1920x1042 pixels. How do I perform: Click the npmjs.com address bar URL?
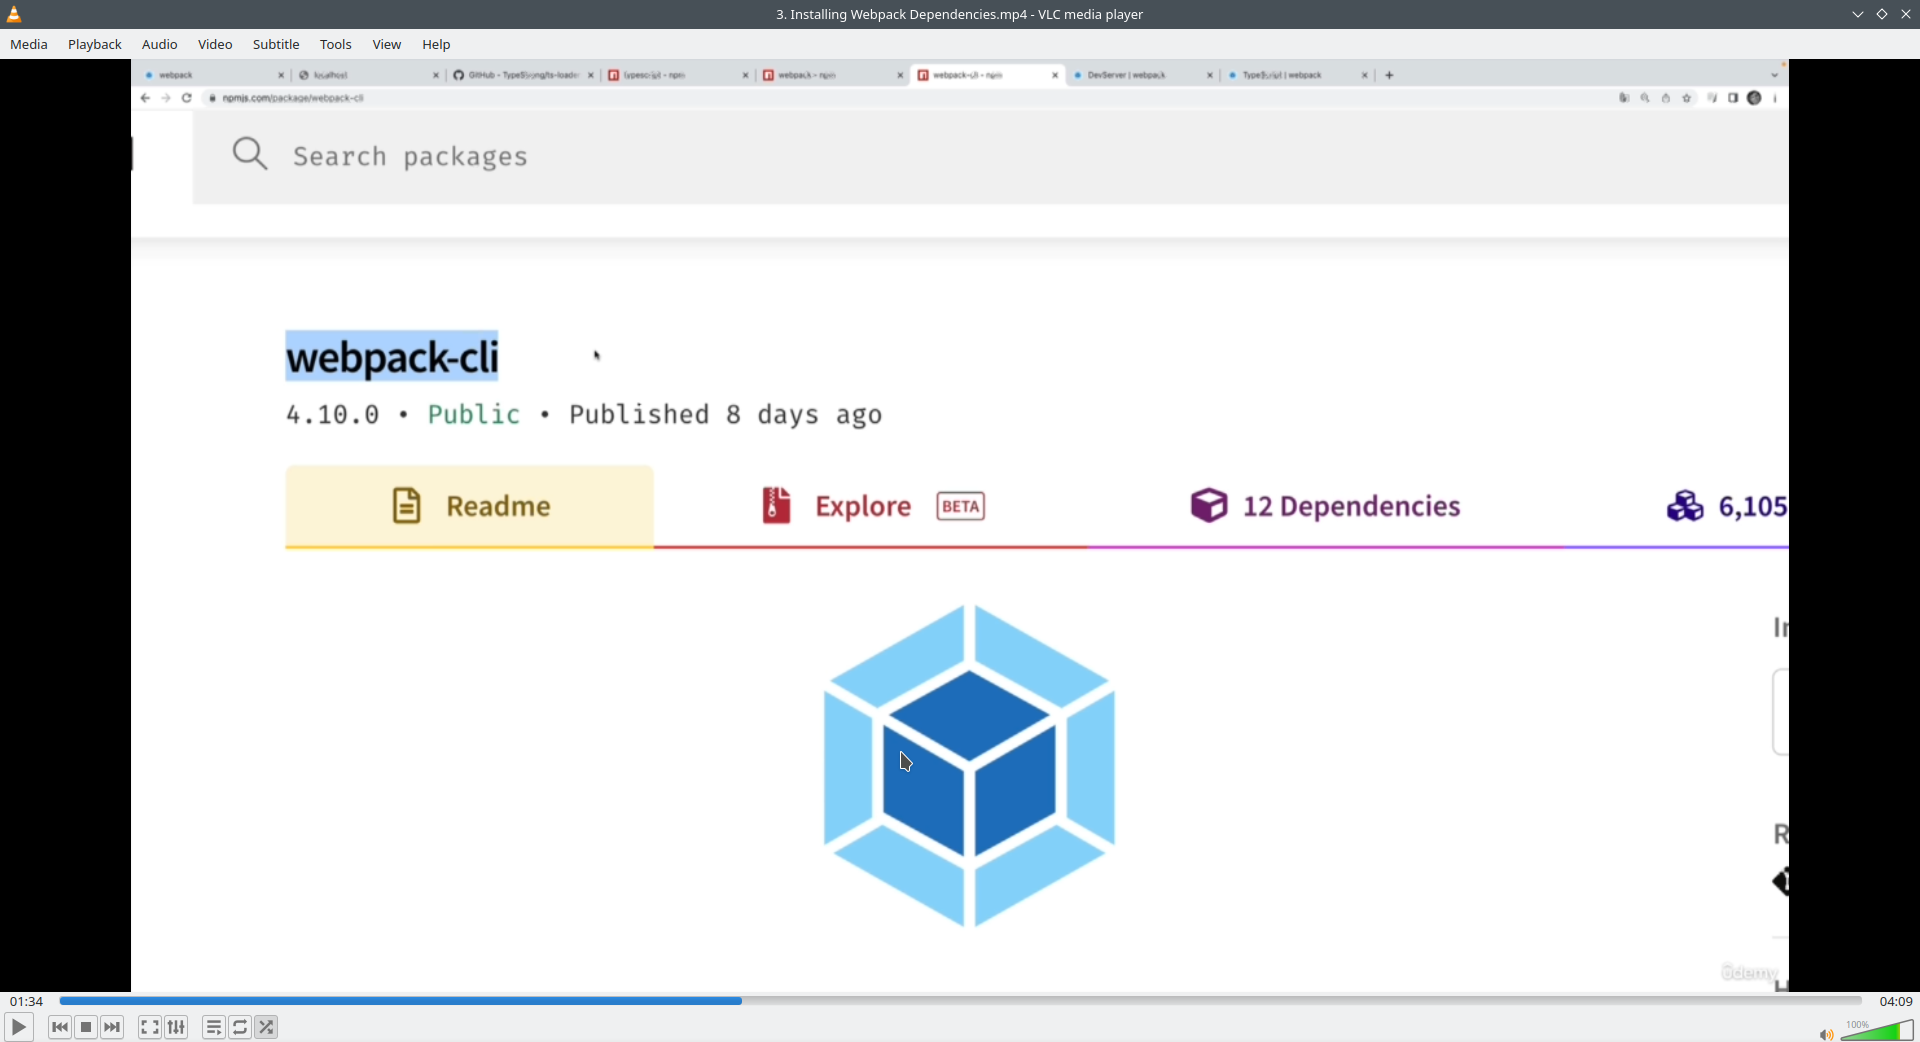[x=293, y=98]
